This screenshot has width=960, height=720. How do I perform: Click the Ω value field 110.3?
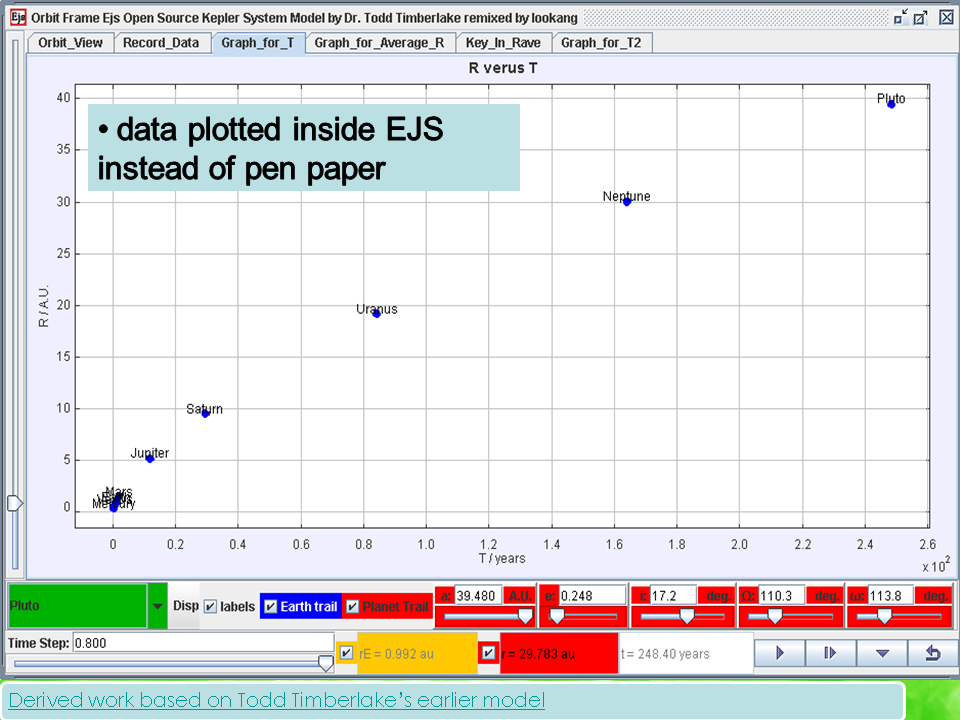point(782,596)
